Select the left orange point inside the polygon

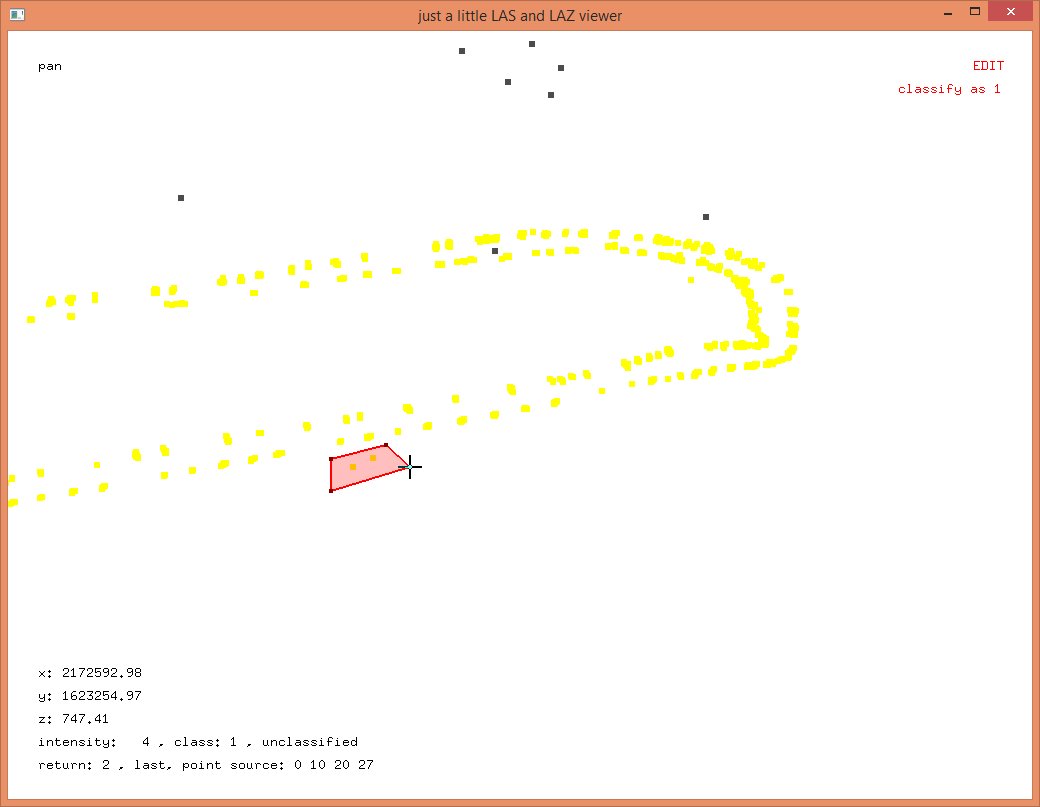[x=353, y=467]
